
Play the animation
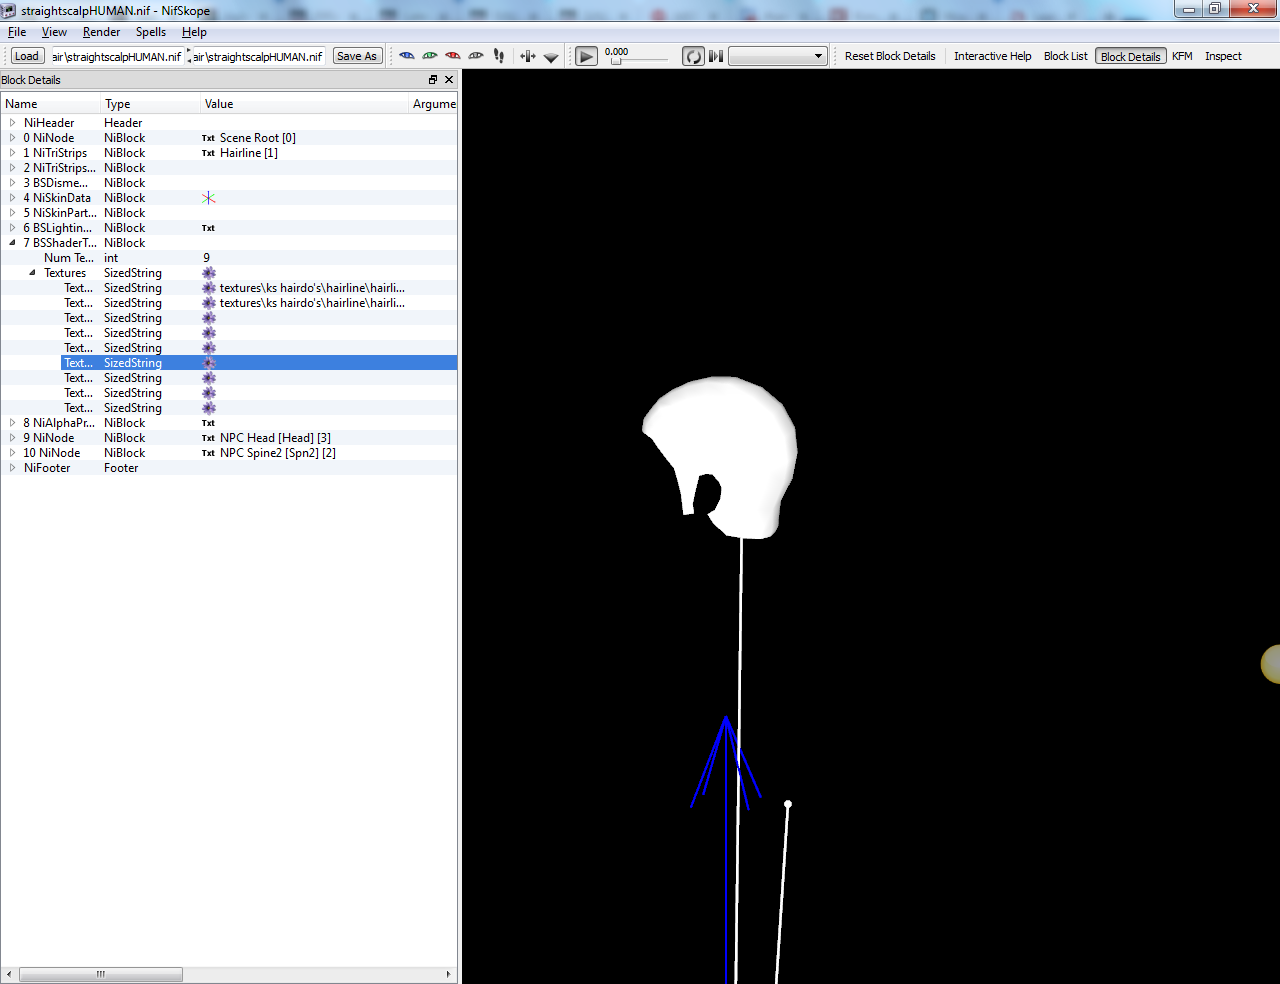587,56
